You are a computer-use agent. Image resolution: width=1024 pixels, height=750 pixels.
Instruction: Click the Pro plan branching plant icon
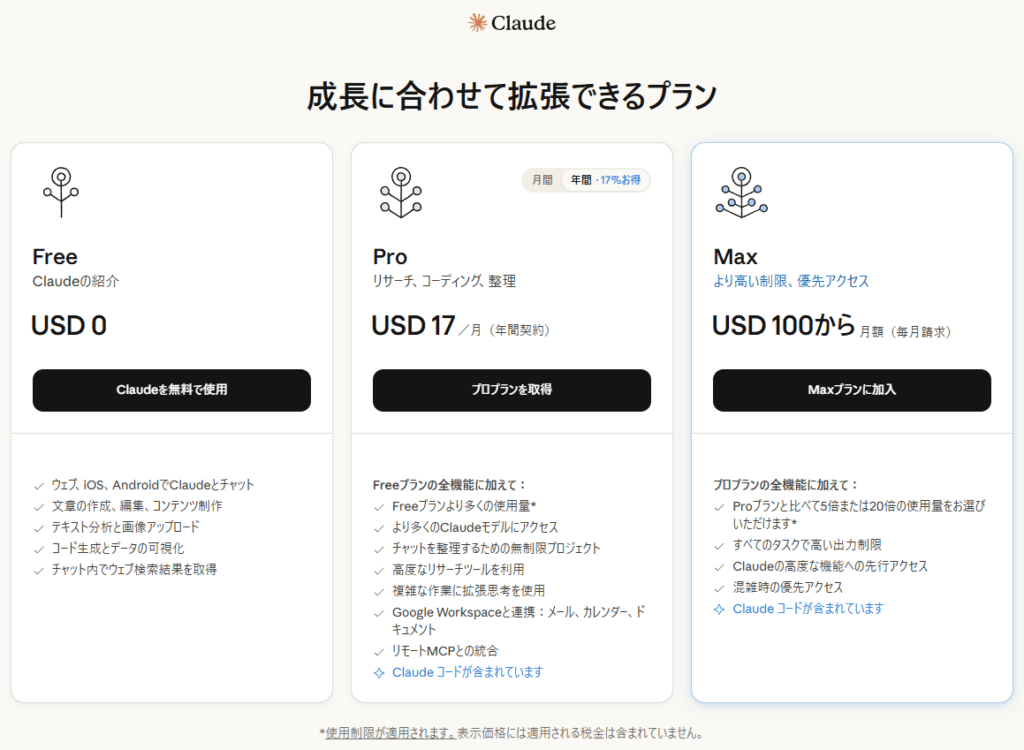pos(401,192)
